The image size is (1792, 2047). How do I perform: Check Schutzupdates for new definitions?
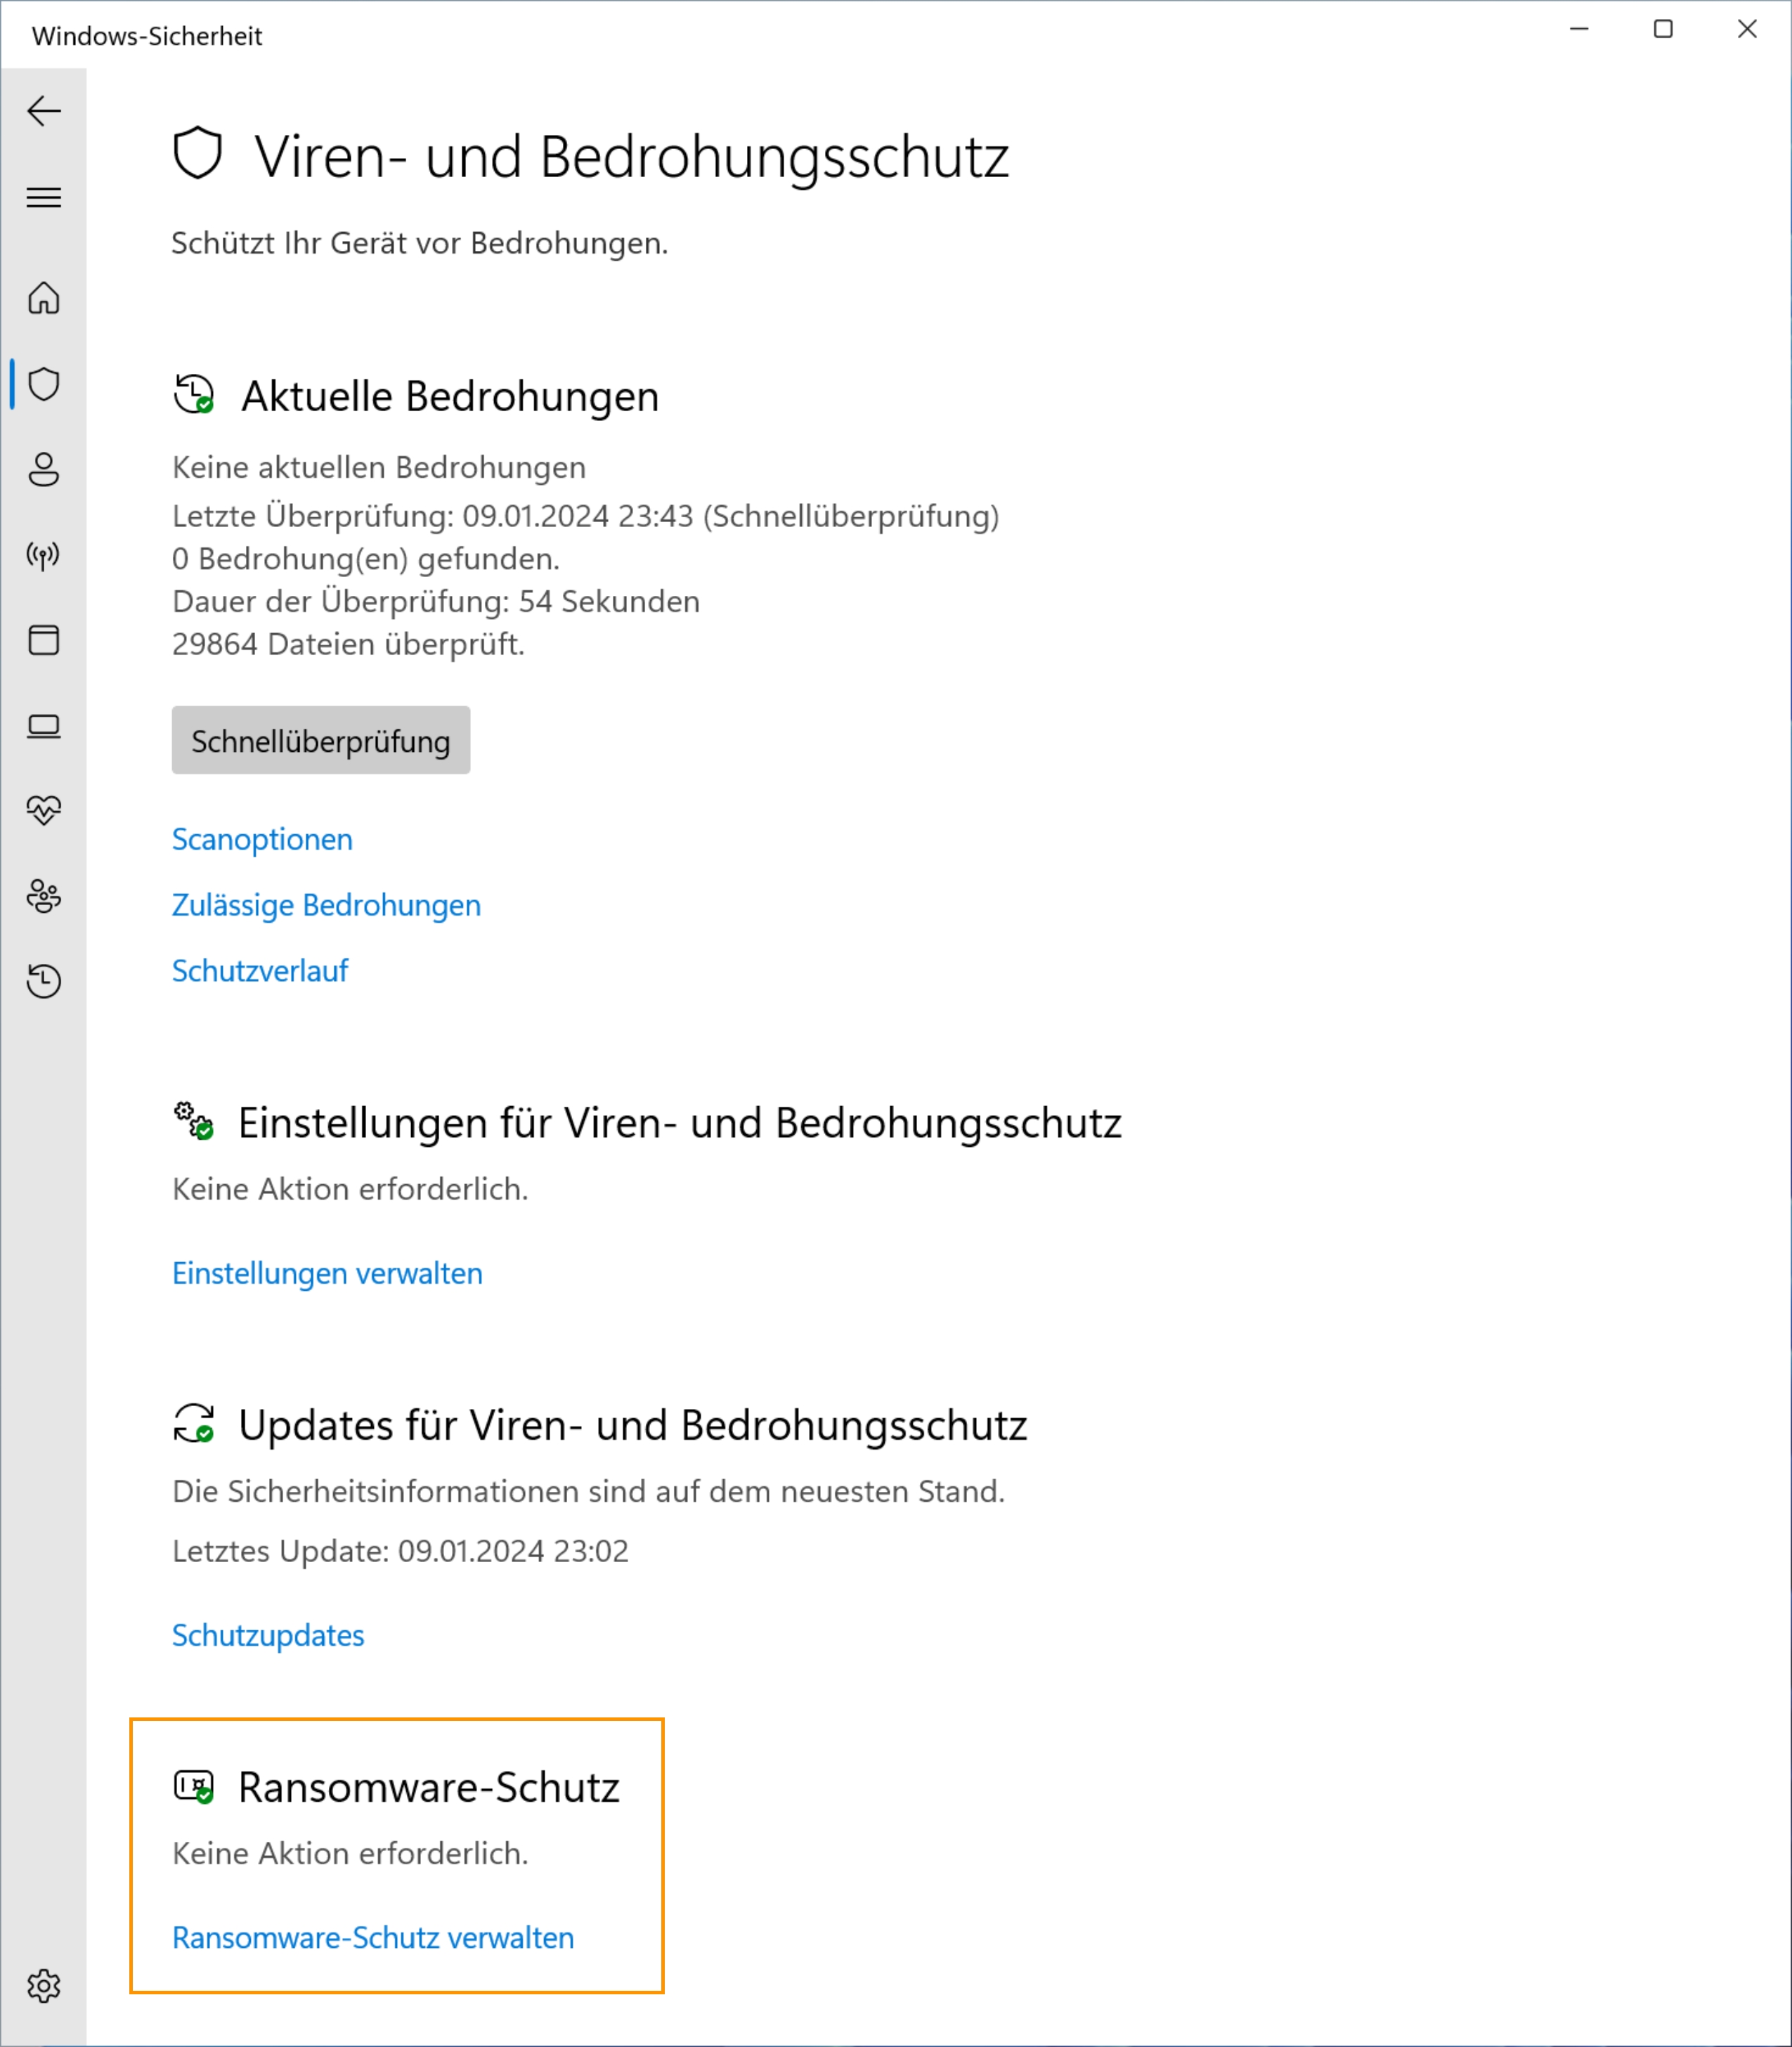tap(268, 1635)
